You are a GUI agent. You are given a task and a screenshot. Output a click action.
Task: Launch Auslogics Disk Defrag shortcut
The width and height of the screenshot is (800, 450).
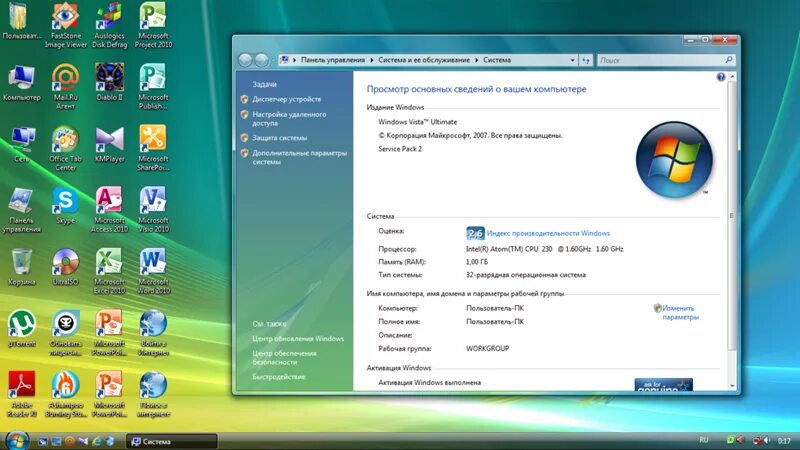pos(109,26)
